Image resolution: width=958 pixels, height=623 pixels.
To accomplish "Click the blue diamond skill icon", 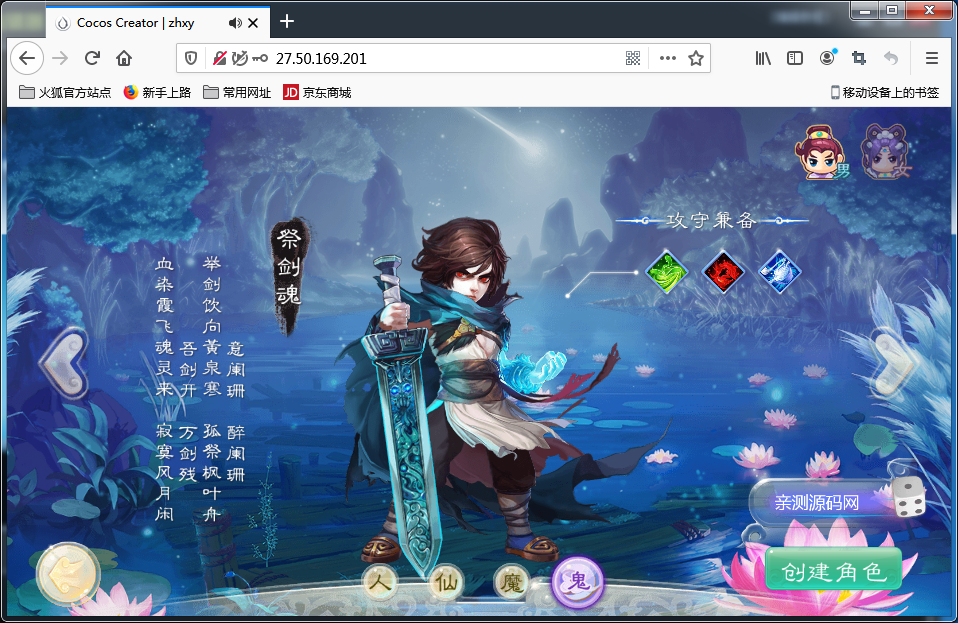I will (x=780, y=272).
